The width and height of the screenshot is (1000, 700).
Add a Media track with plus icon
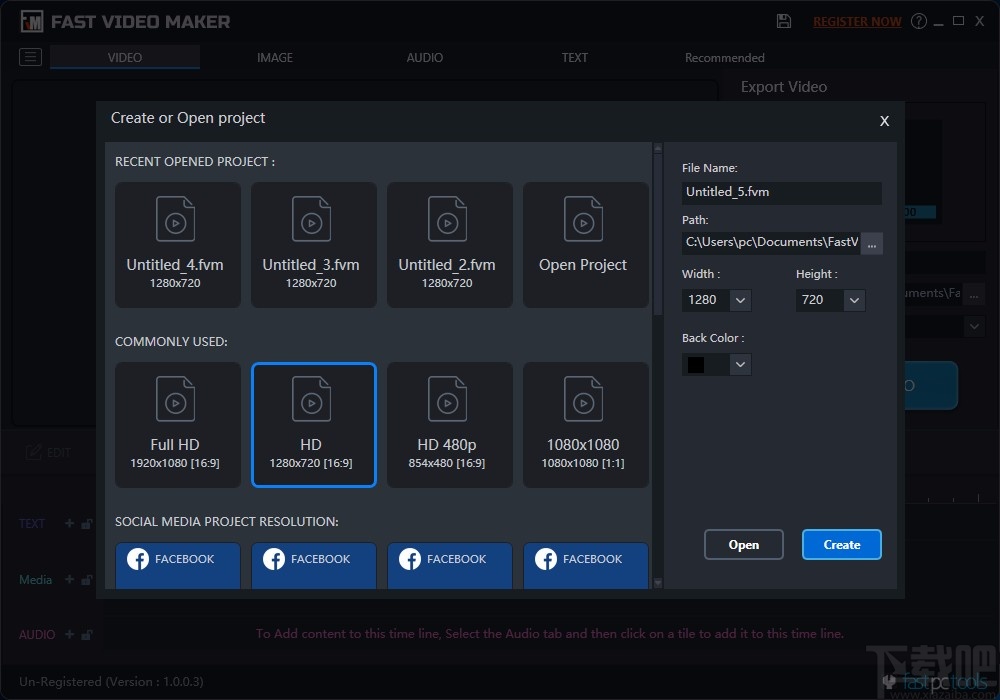[70, 580]
